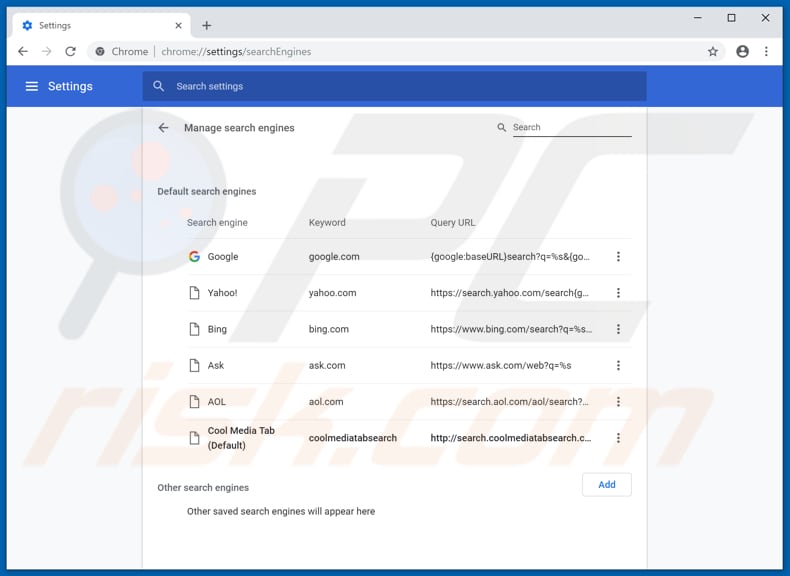Click the aol.com keyword
Viewport: 790px width, 576px height.
326,402
